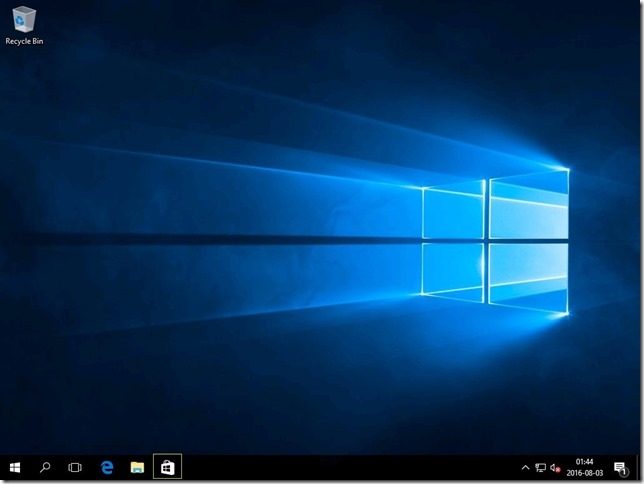Open File Explorer from the taskbar
644x484 pixels.
[x=137, y=467]
